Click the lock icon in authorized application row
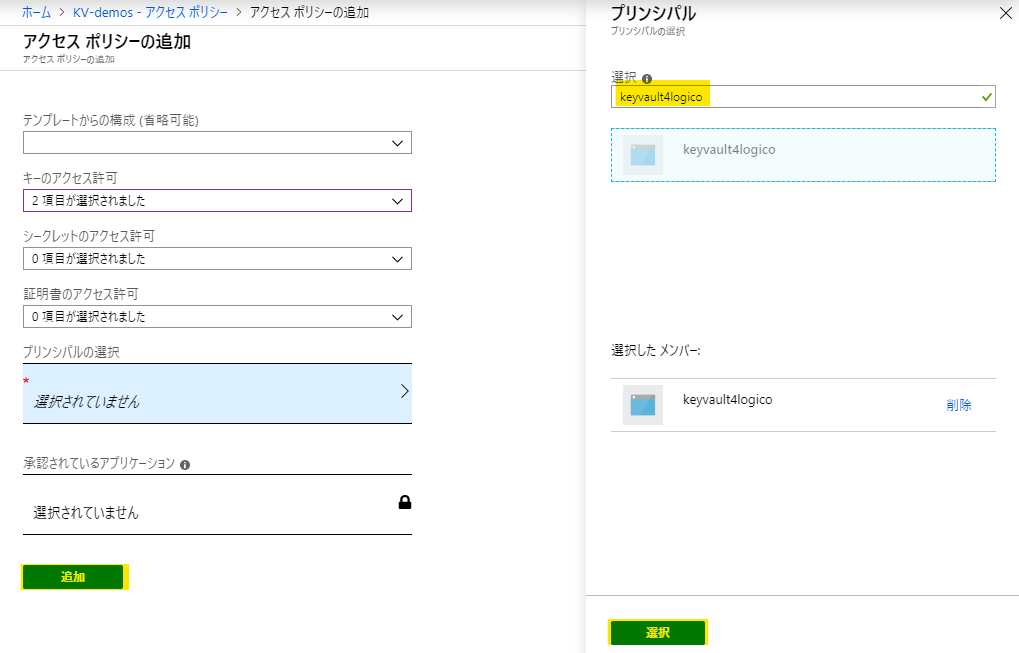Viewport: 1019px width, 653px height. coord(405,502)
